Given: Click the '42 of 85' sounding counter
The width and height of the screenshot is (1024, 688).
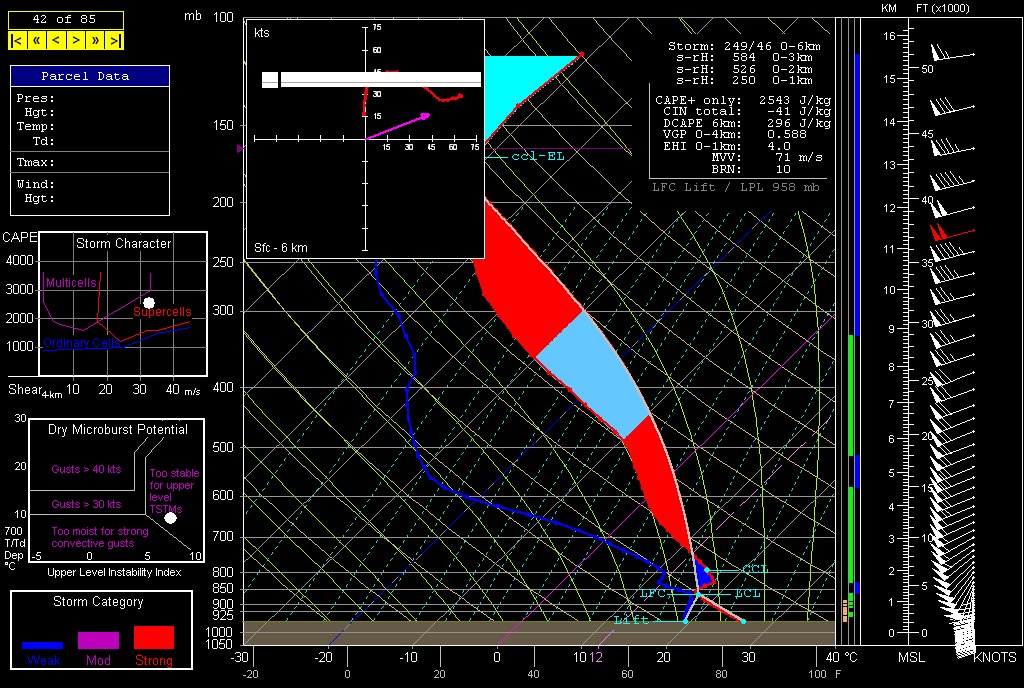Looking at the screenshot, I should (66, 19).
